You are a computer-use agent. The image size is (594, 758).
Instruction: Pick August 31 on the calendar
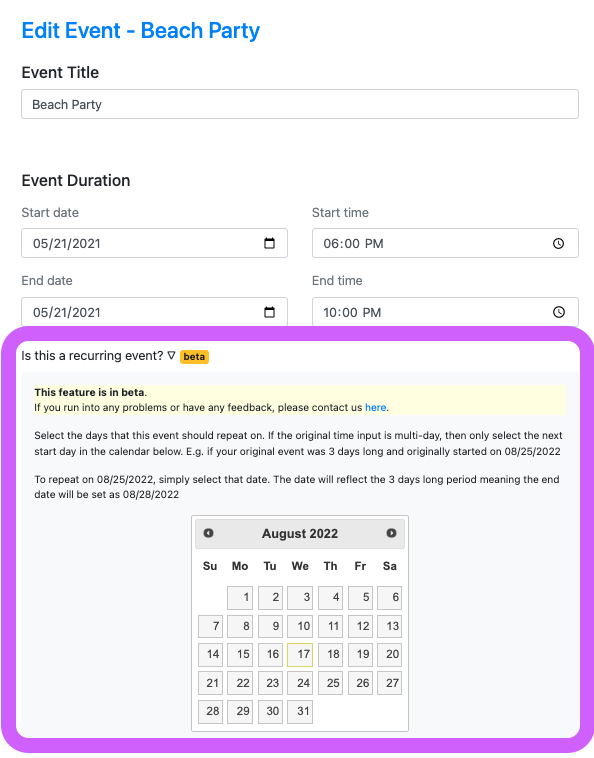[300, 712]
